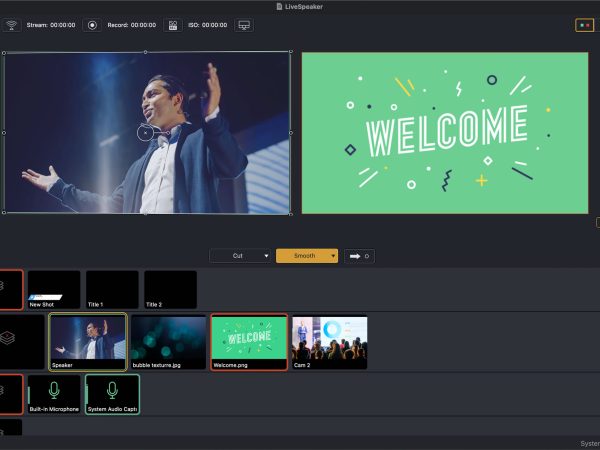Click the top-middle resize handle of preview

point(145,52)
